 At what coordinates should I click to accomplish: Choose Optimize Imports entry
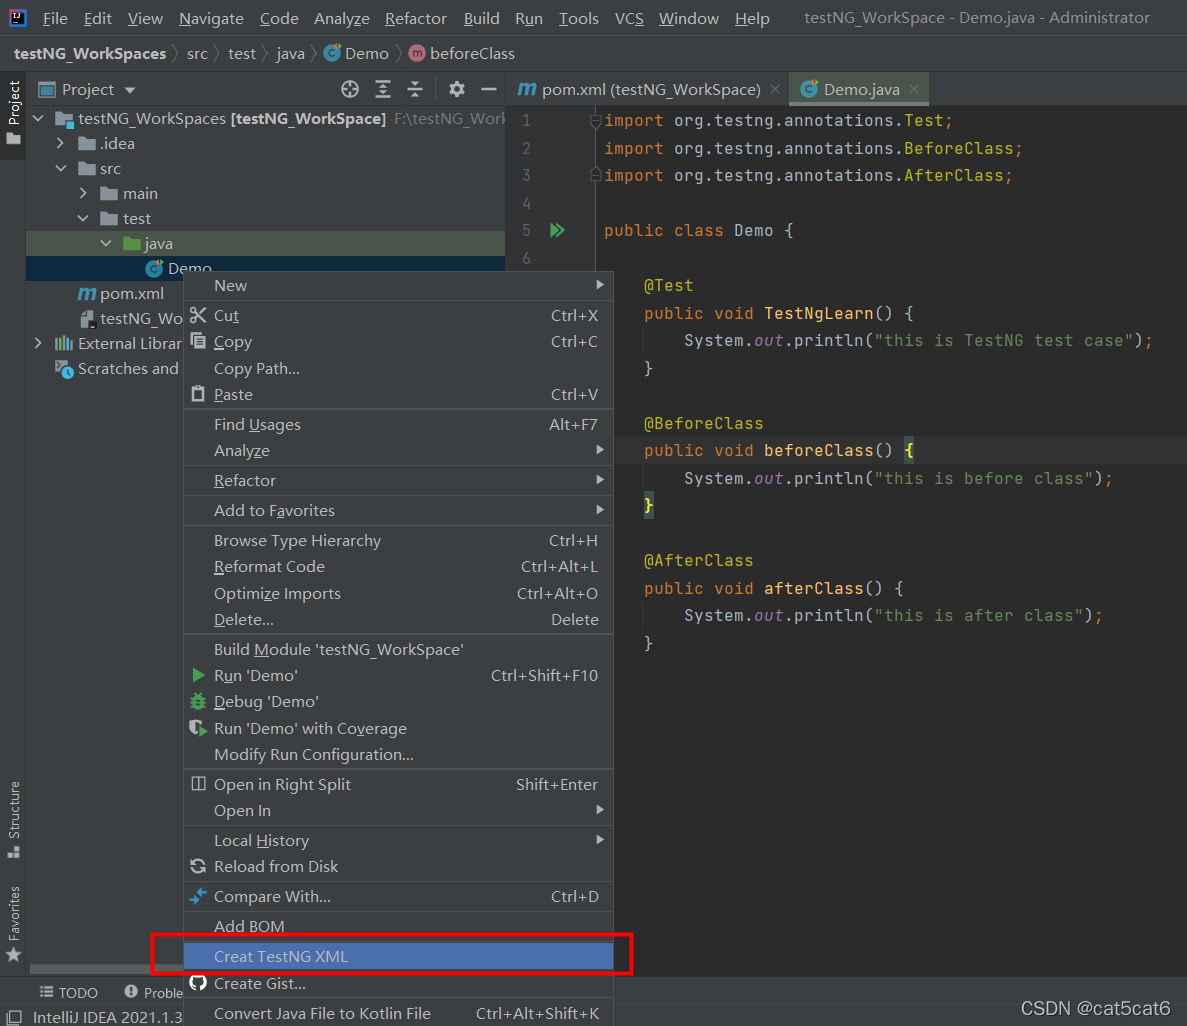pos(398,593)
